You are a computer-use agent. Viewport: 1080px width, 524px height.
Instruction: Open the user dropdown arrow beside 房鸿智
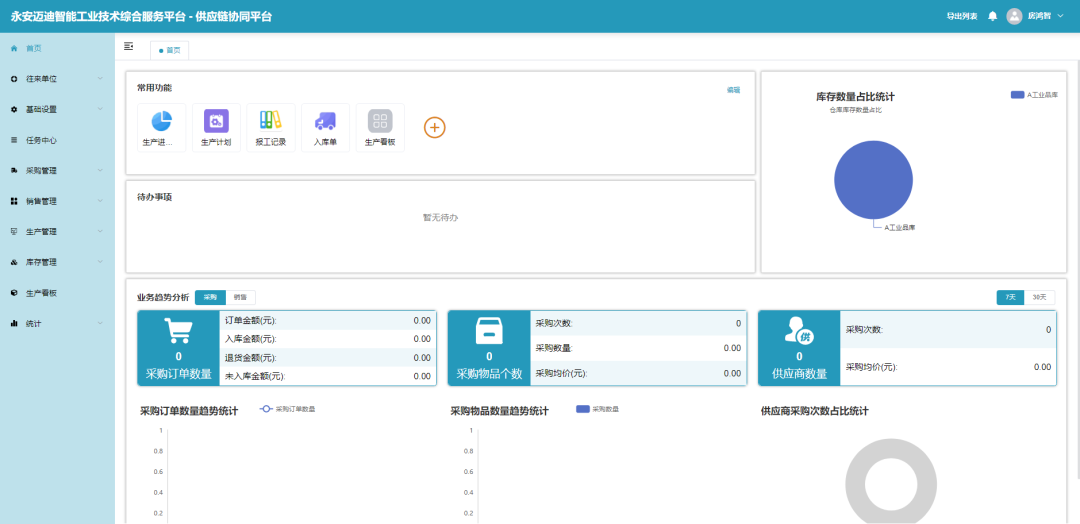1061,16
